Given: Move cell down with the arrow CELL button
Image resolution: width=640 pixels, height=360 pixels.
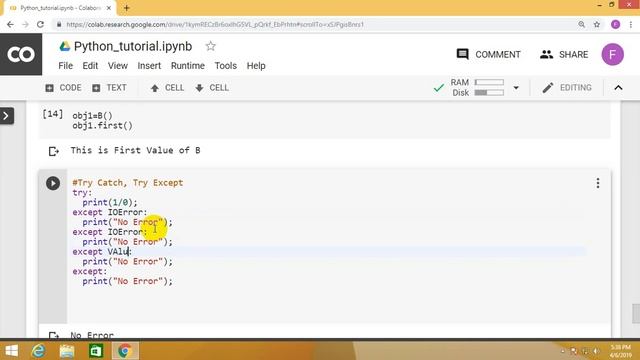Looking at the screenshot, I should [212, 88].
